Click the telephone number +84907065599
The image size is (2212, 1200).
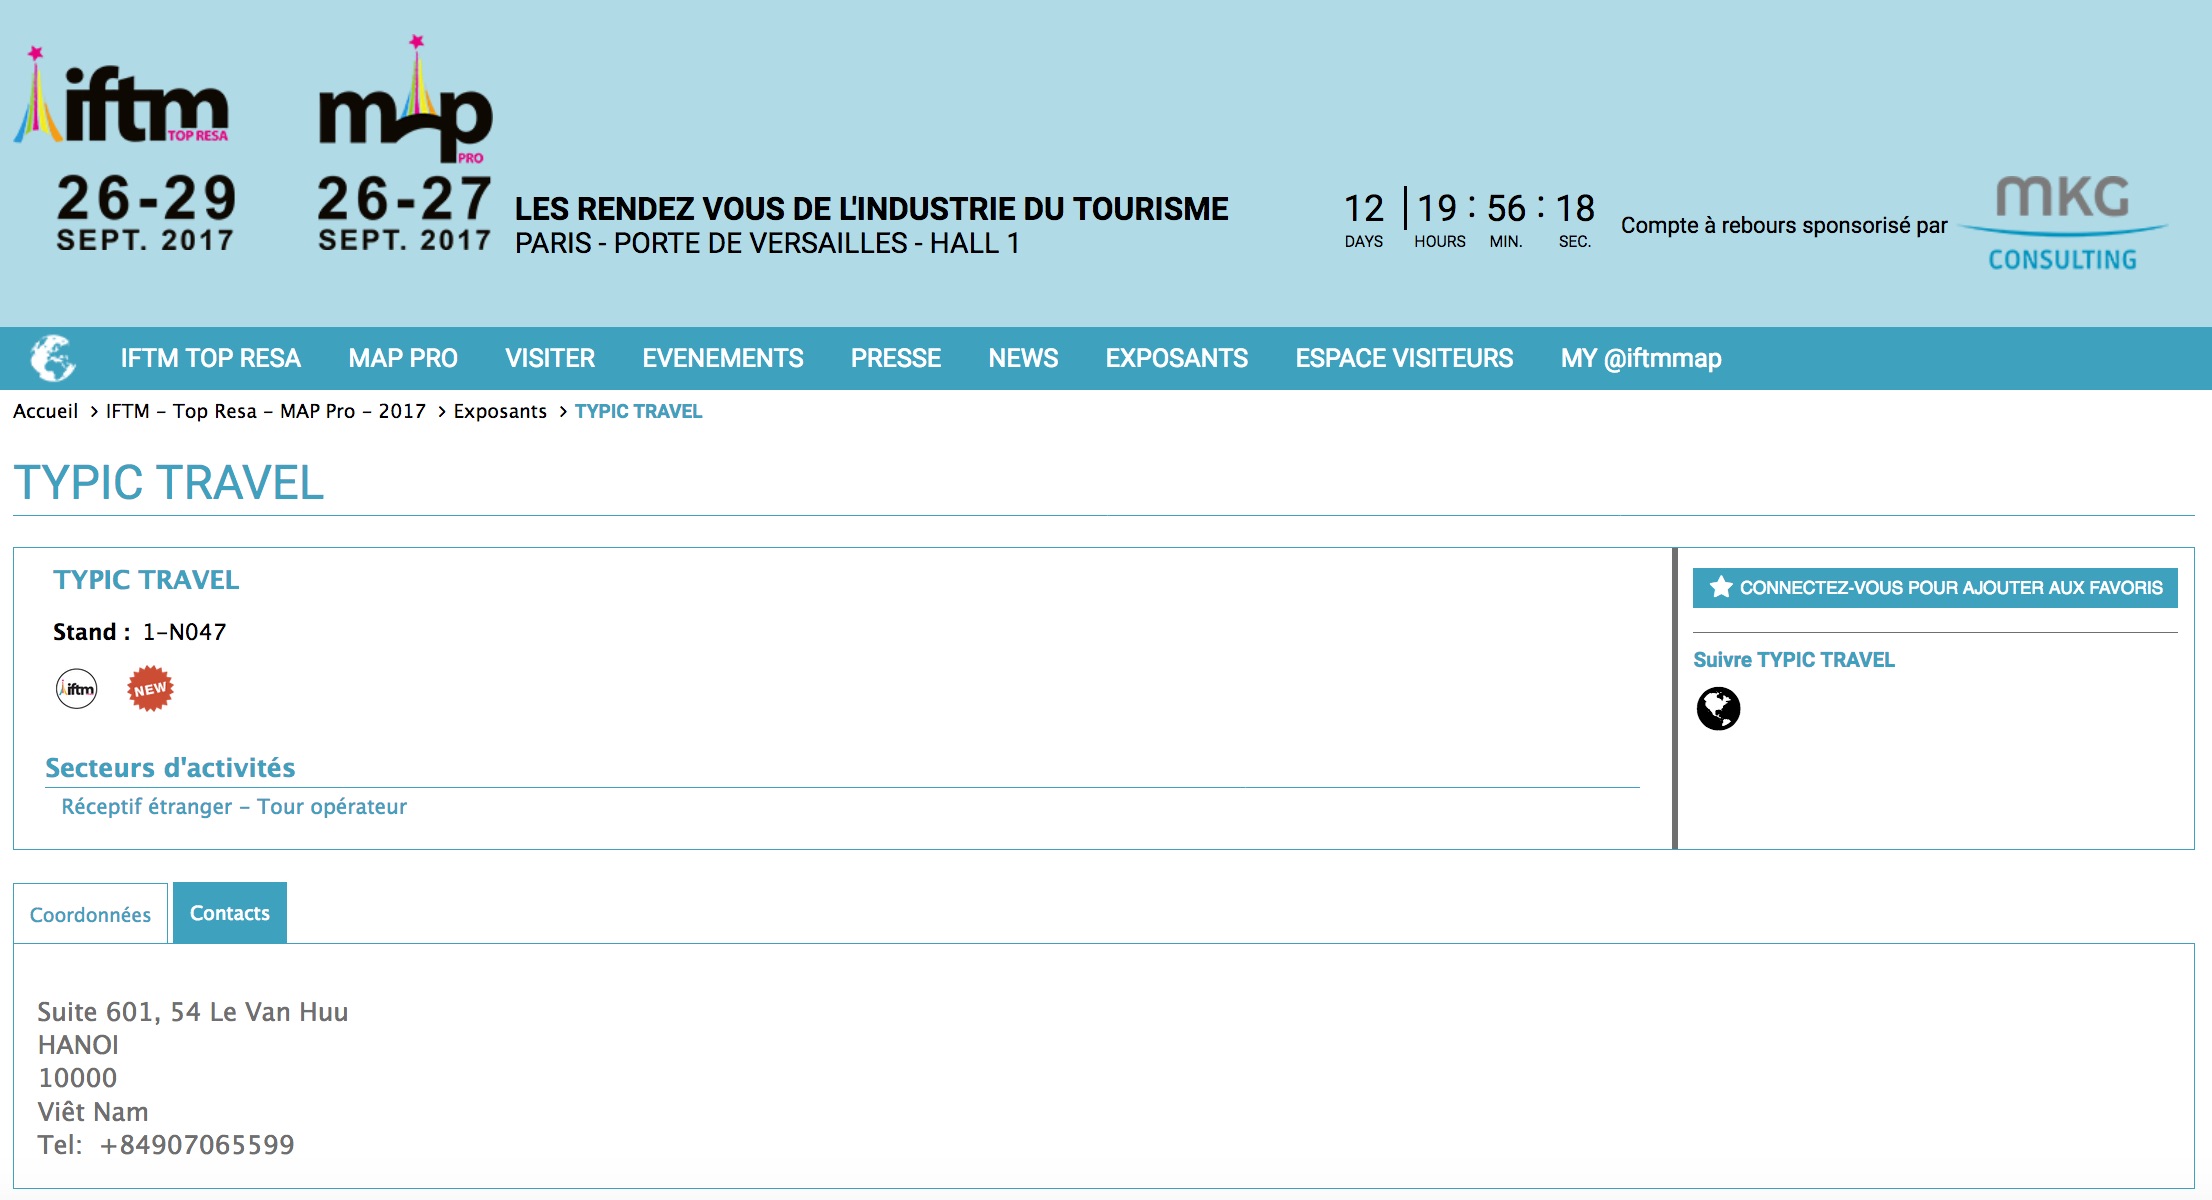(x=197, y=1145)
